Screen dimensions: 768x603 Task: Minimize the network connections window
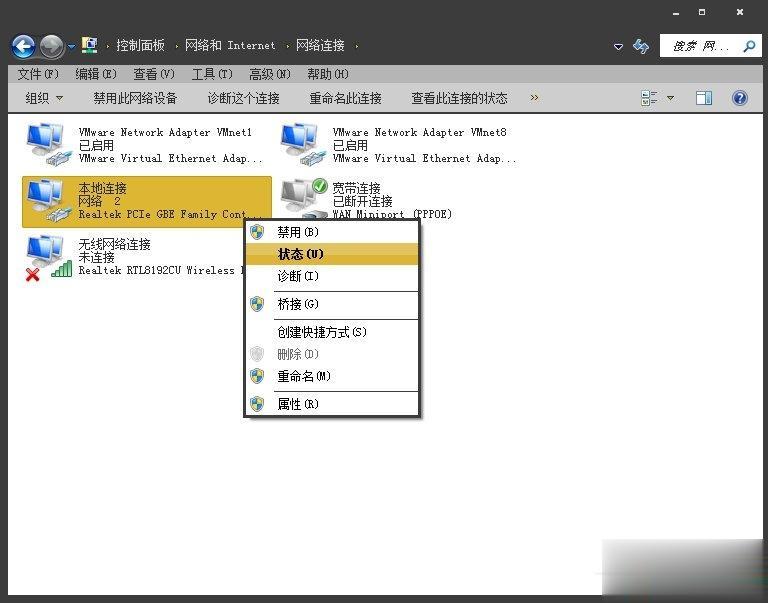(676, 13)
